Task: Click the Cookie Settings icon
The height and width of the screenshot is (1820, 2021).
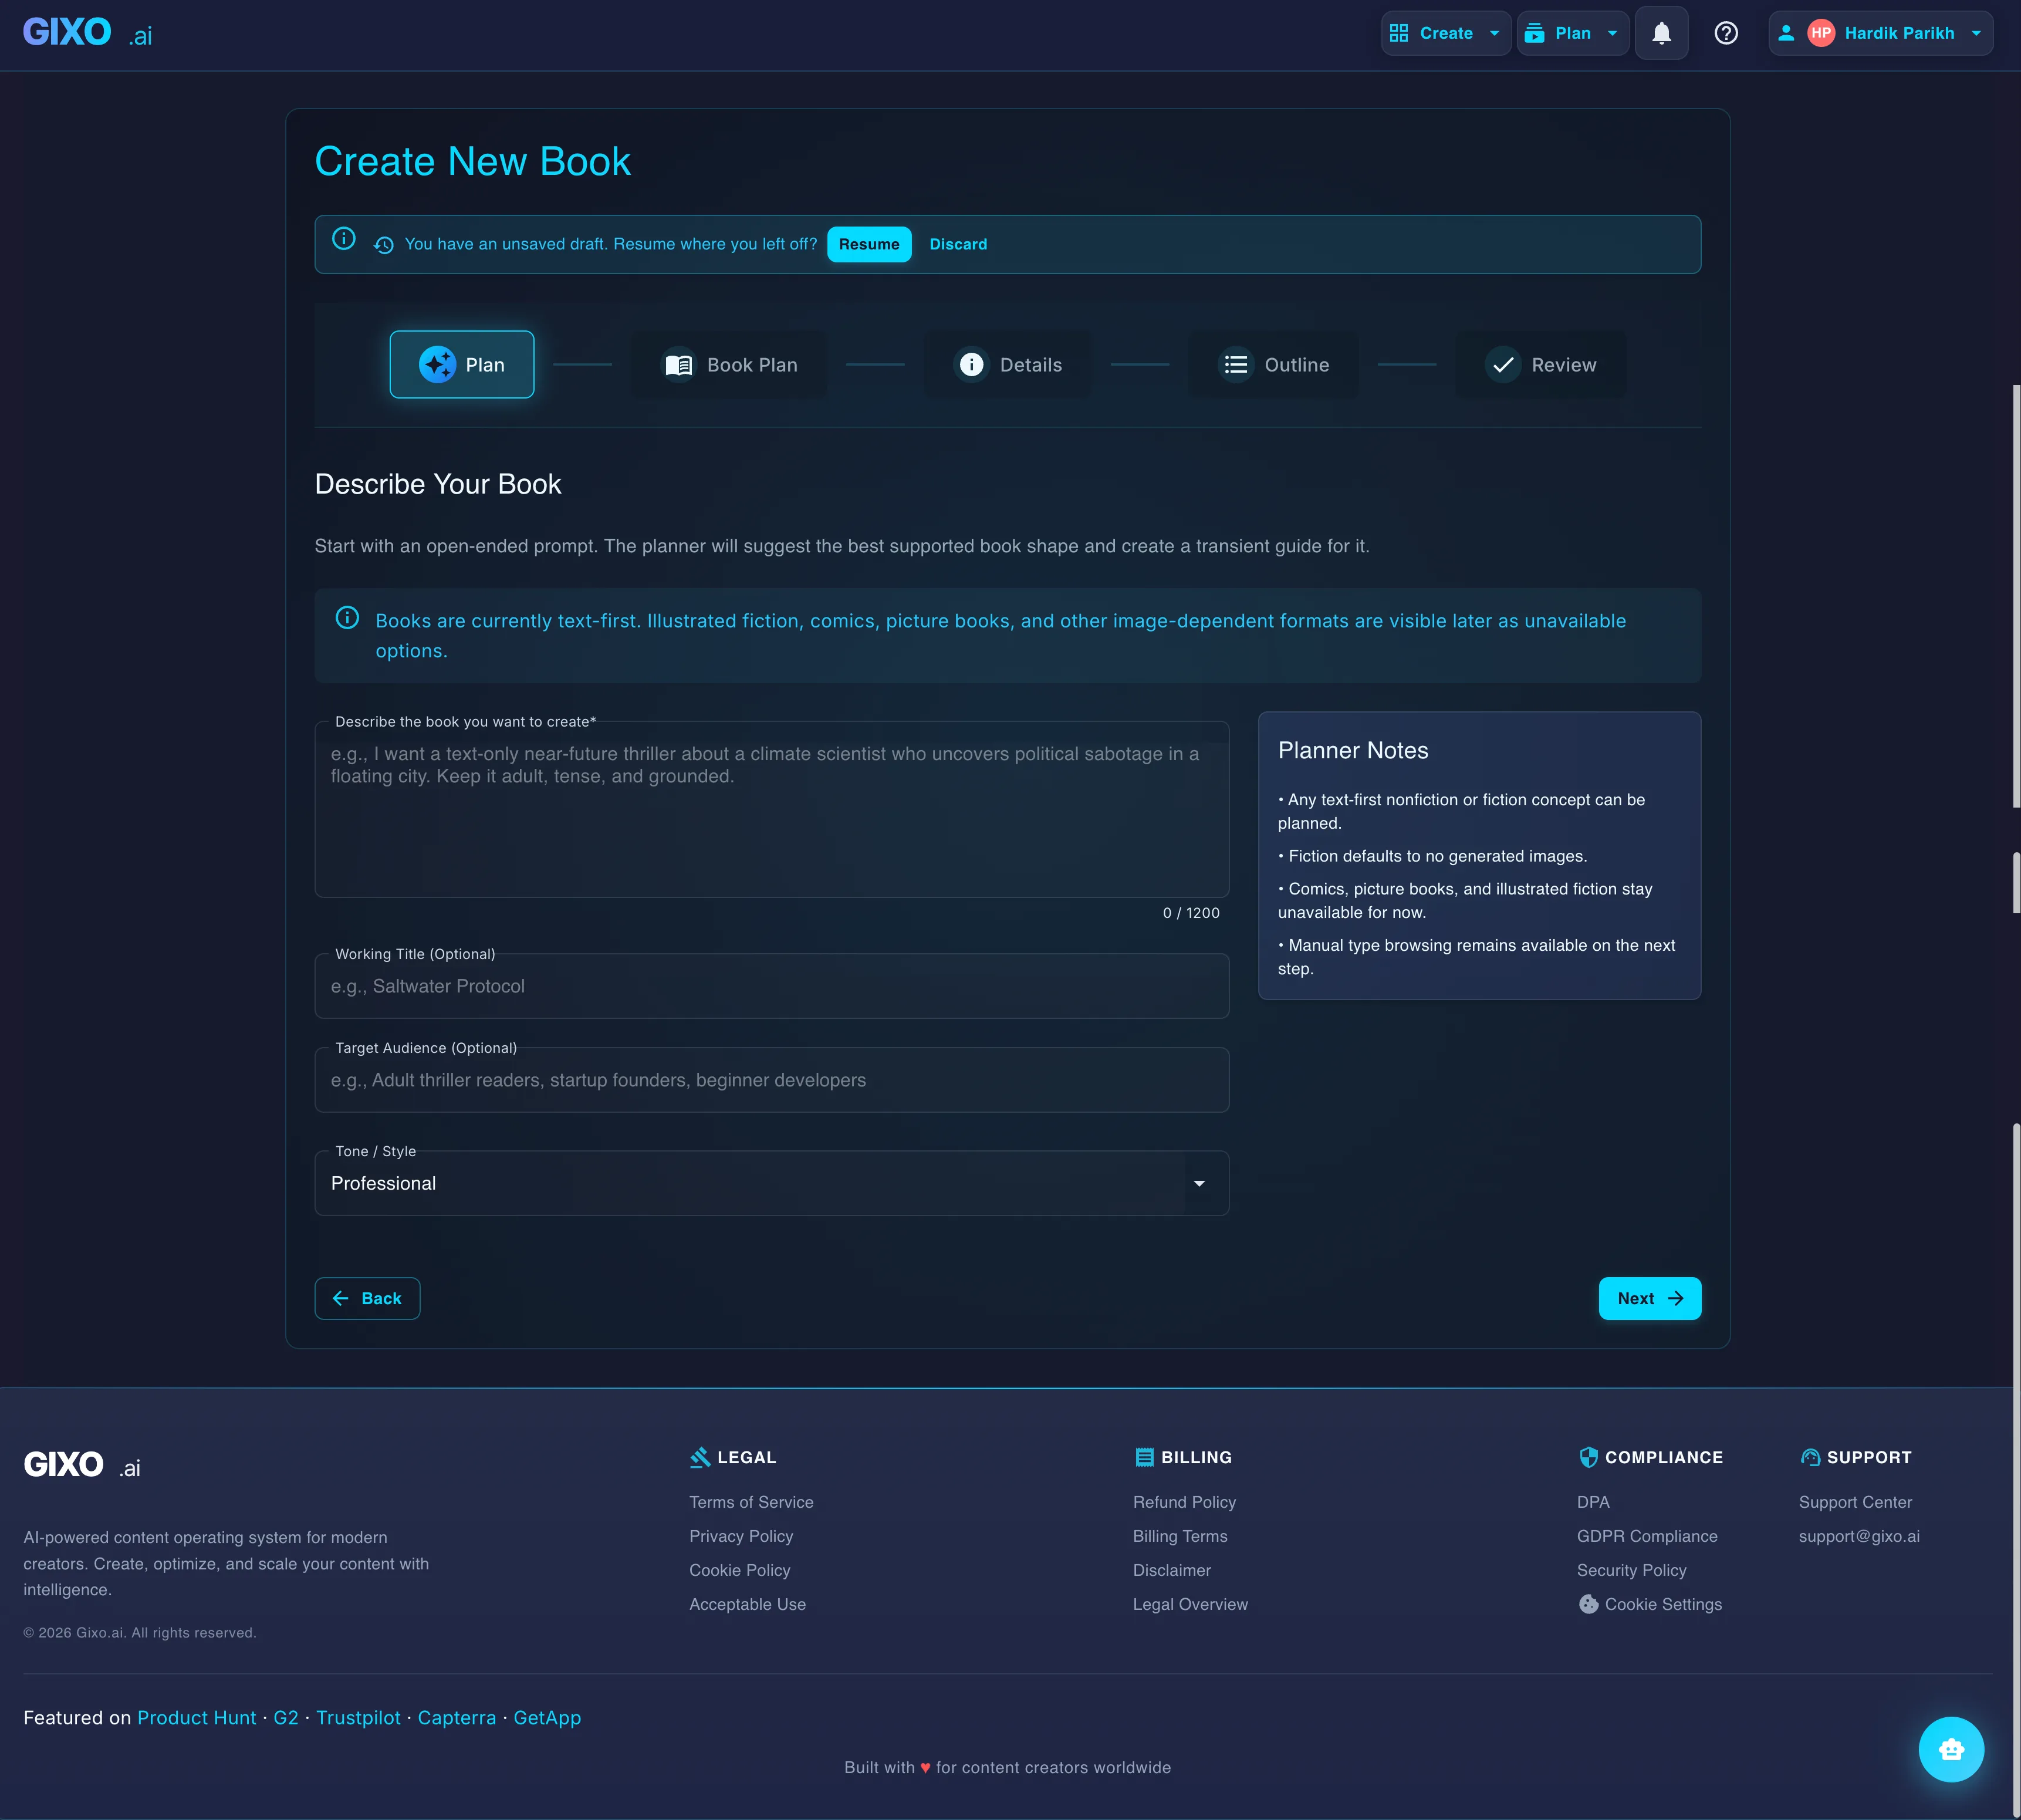Action: point(1588,1604)
